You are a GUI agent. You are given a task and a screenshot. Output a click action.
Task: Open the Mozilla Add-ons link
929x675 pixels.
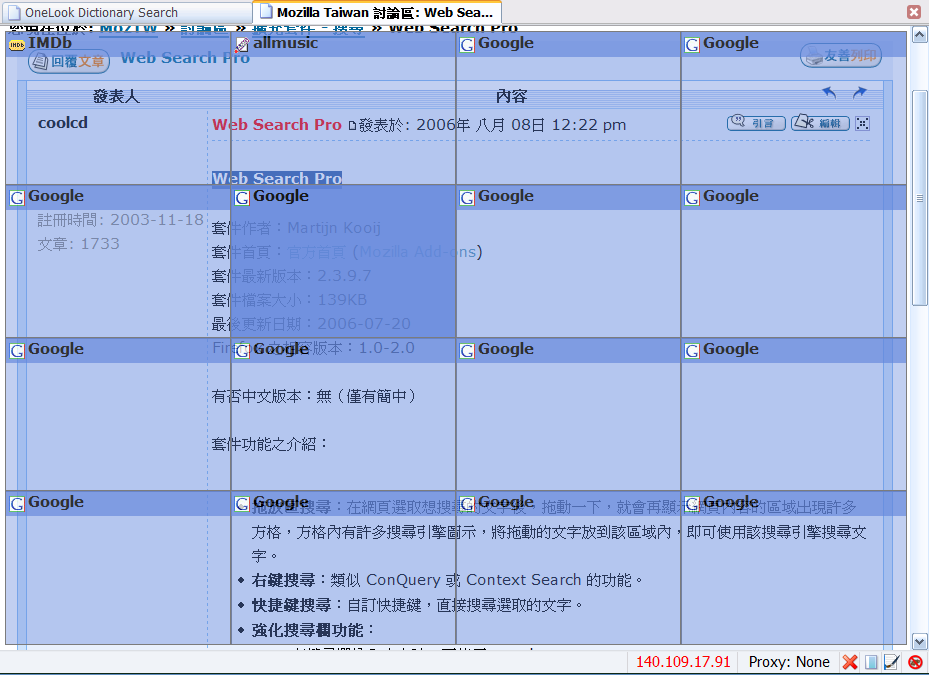pyautogui.click(x=418, y=252)
